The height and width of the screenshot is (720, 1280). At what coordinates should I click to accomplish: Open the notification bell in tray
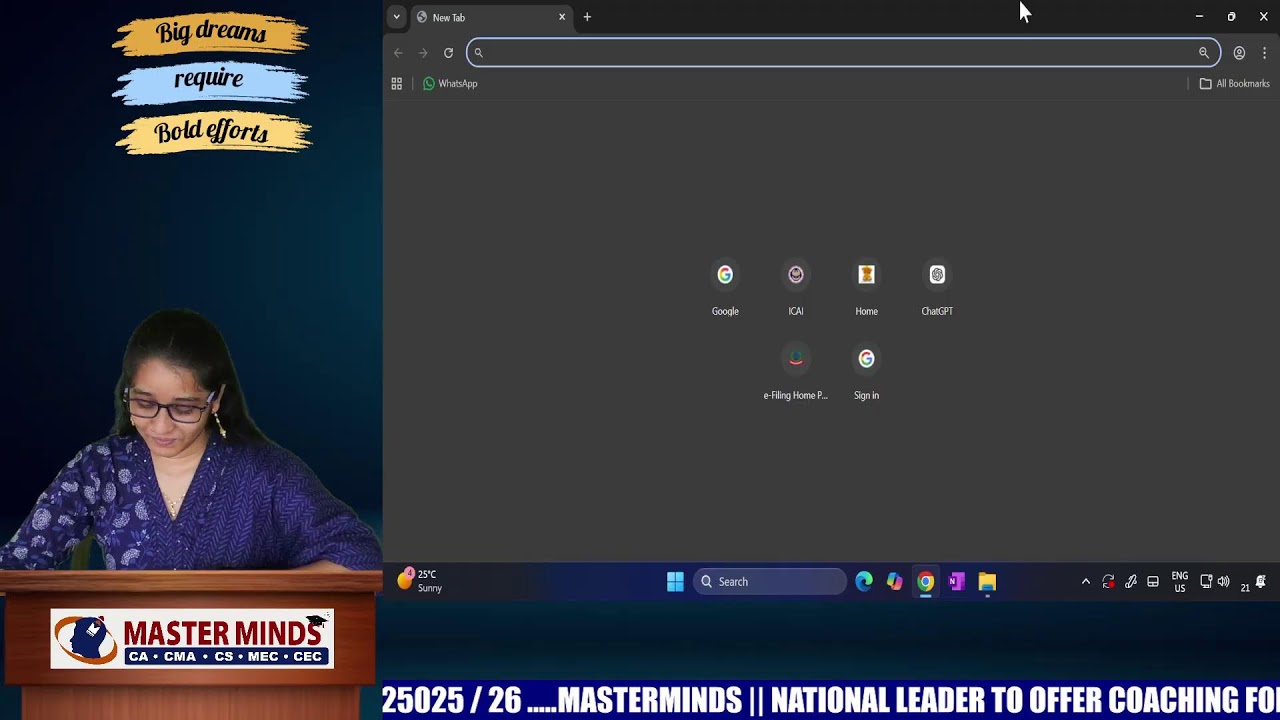coord(1261,582)
